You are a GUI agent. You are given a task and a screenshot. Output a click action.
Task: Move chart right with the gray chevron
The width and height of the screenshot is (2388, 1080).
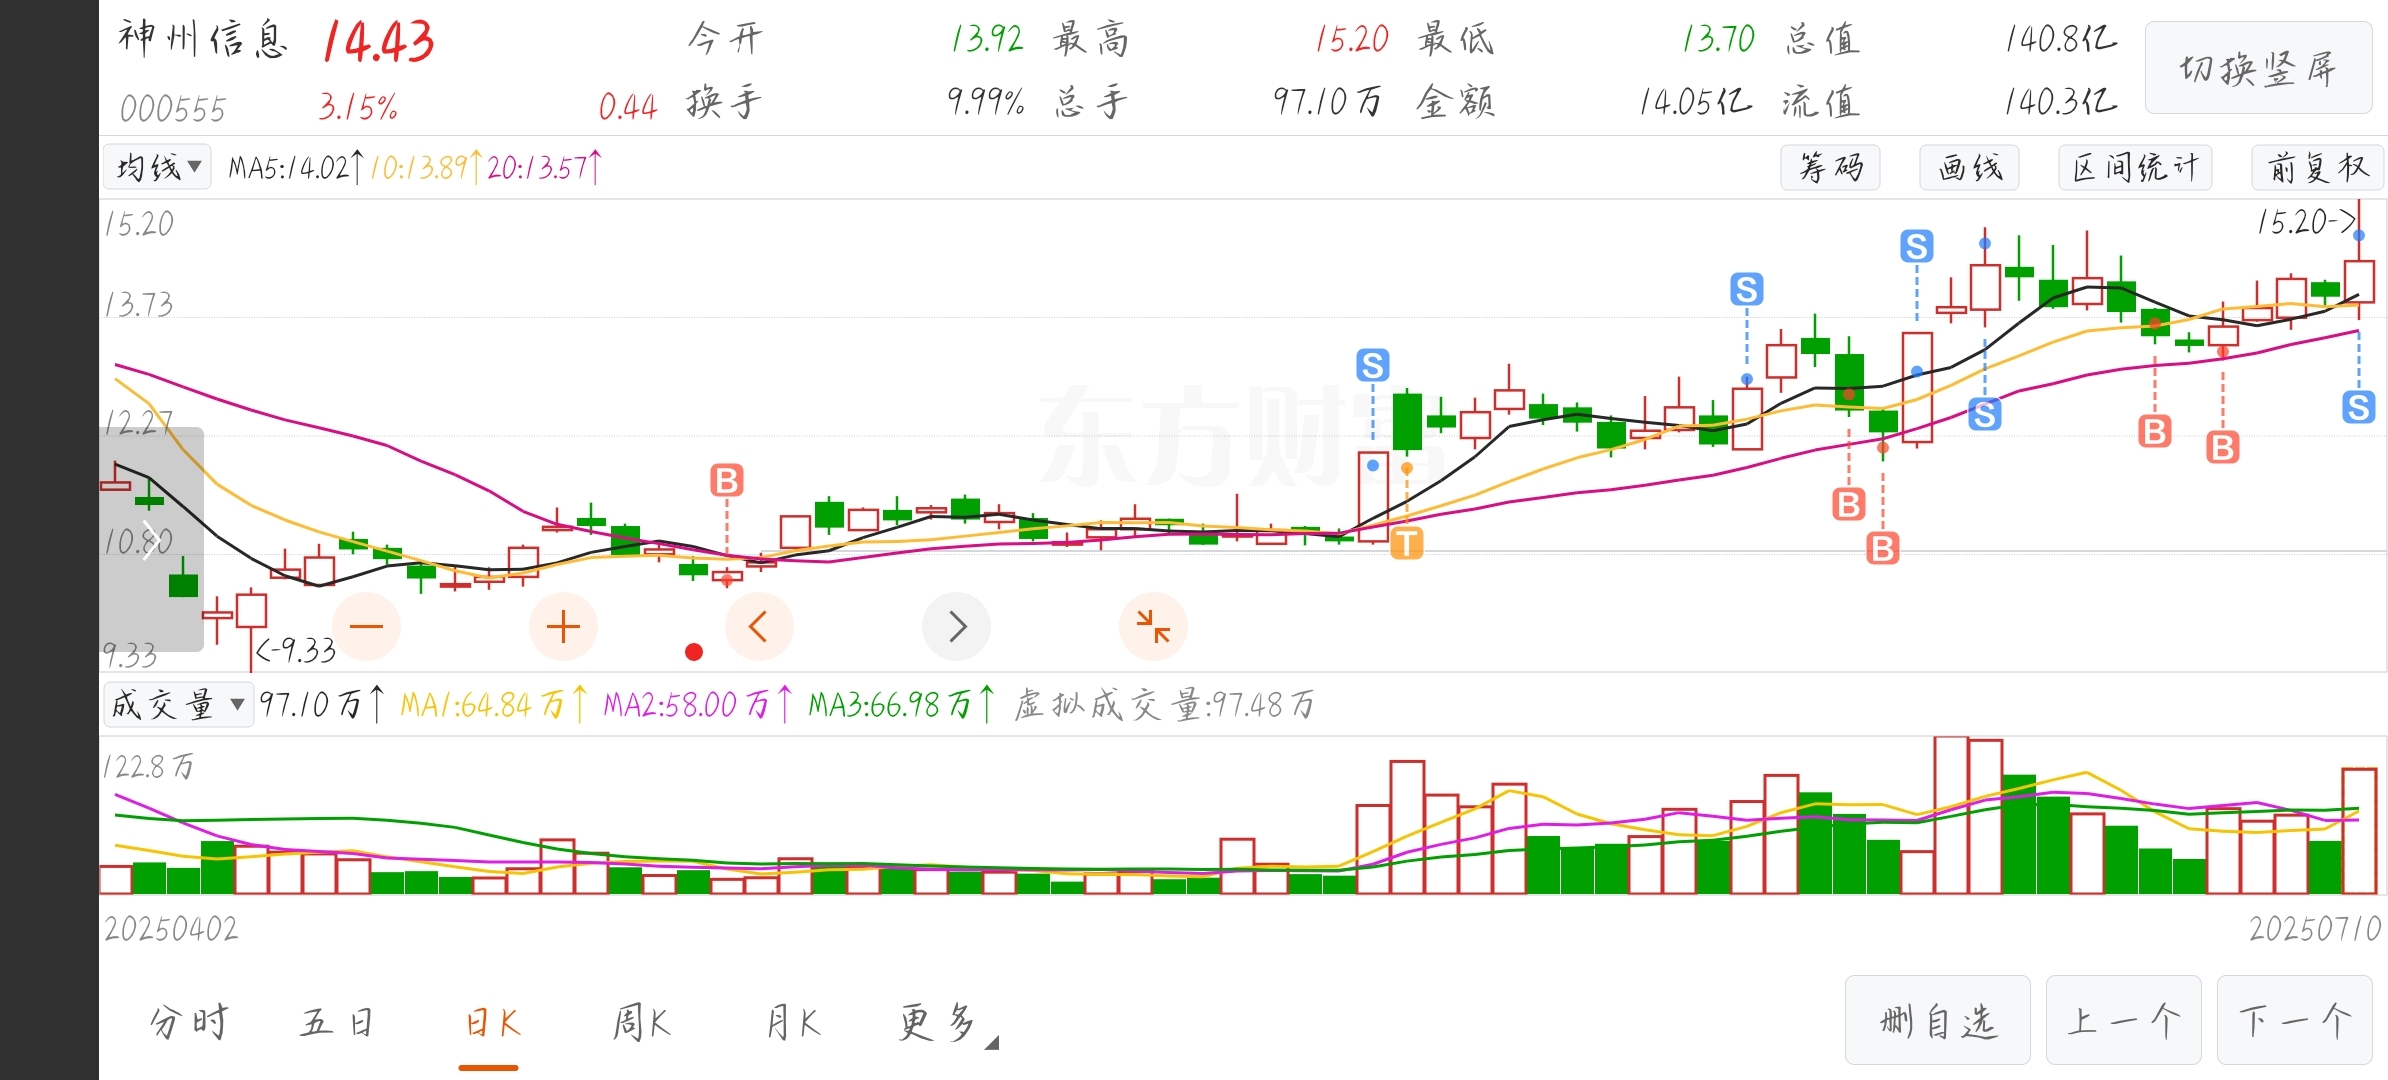(x=956, y=627)
